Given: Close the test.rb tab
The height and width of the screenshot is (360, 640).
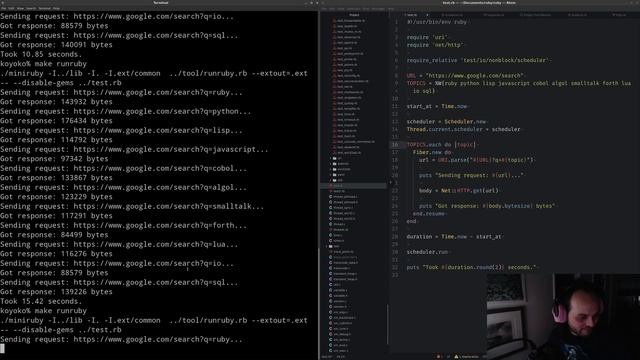Looking at the screenshot, I should click(x=427, y=15).
